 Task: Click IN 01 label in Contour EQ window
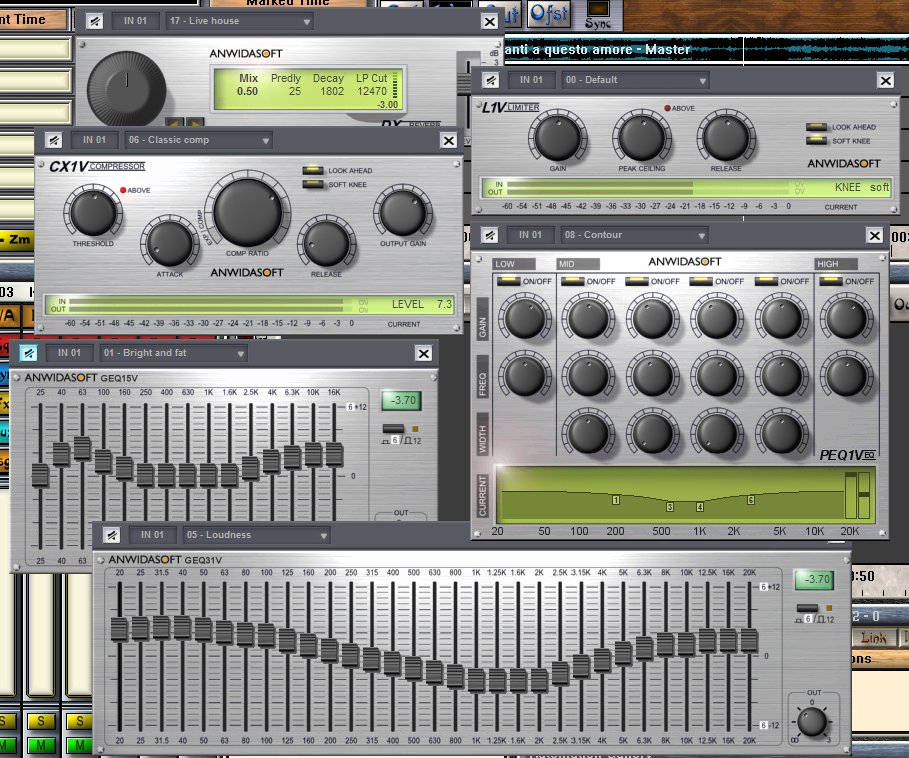pyautogui.click(x=530, y=235)
